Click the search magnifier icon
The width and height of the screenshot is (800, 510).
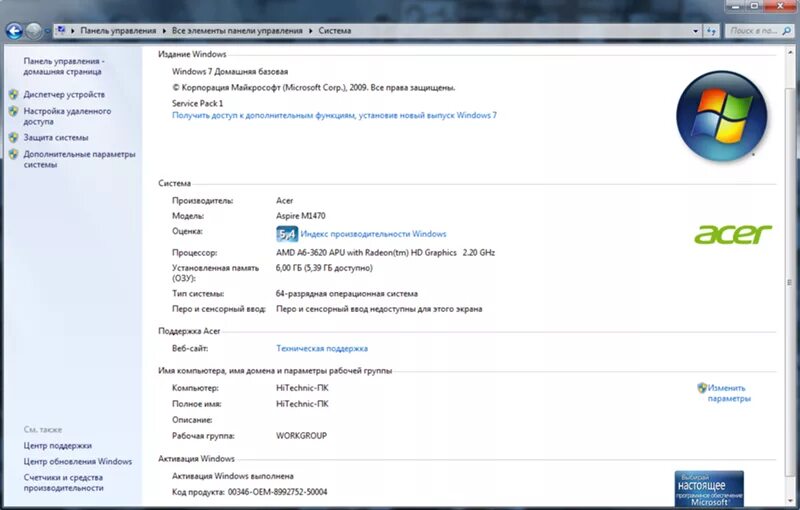(786, 31)
